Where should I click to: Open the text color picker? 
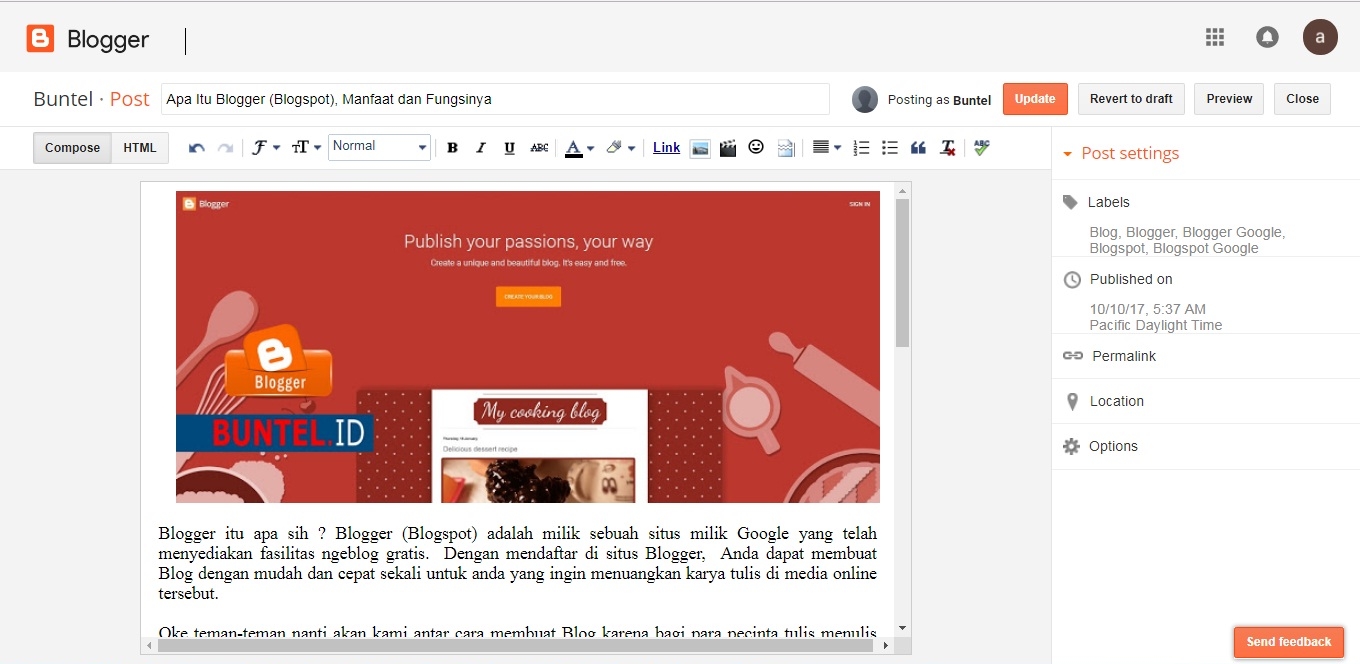[x=574, y=147]
